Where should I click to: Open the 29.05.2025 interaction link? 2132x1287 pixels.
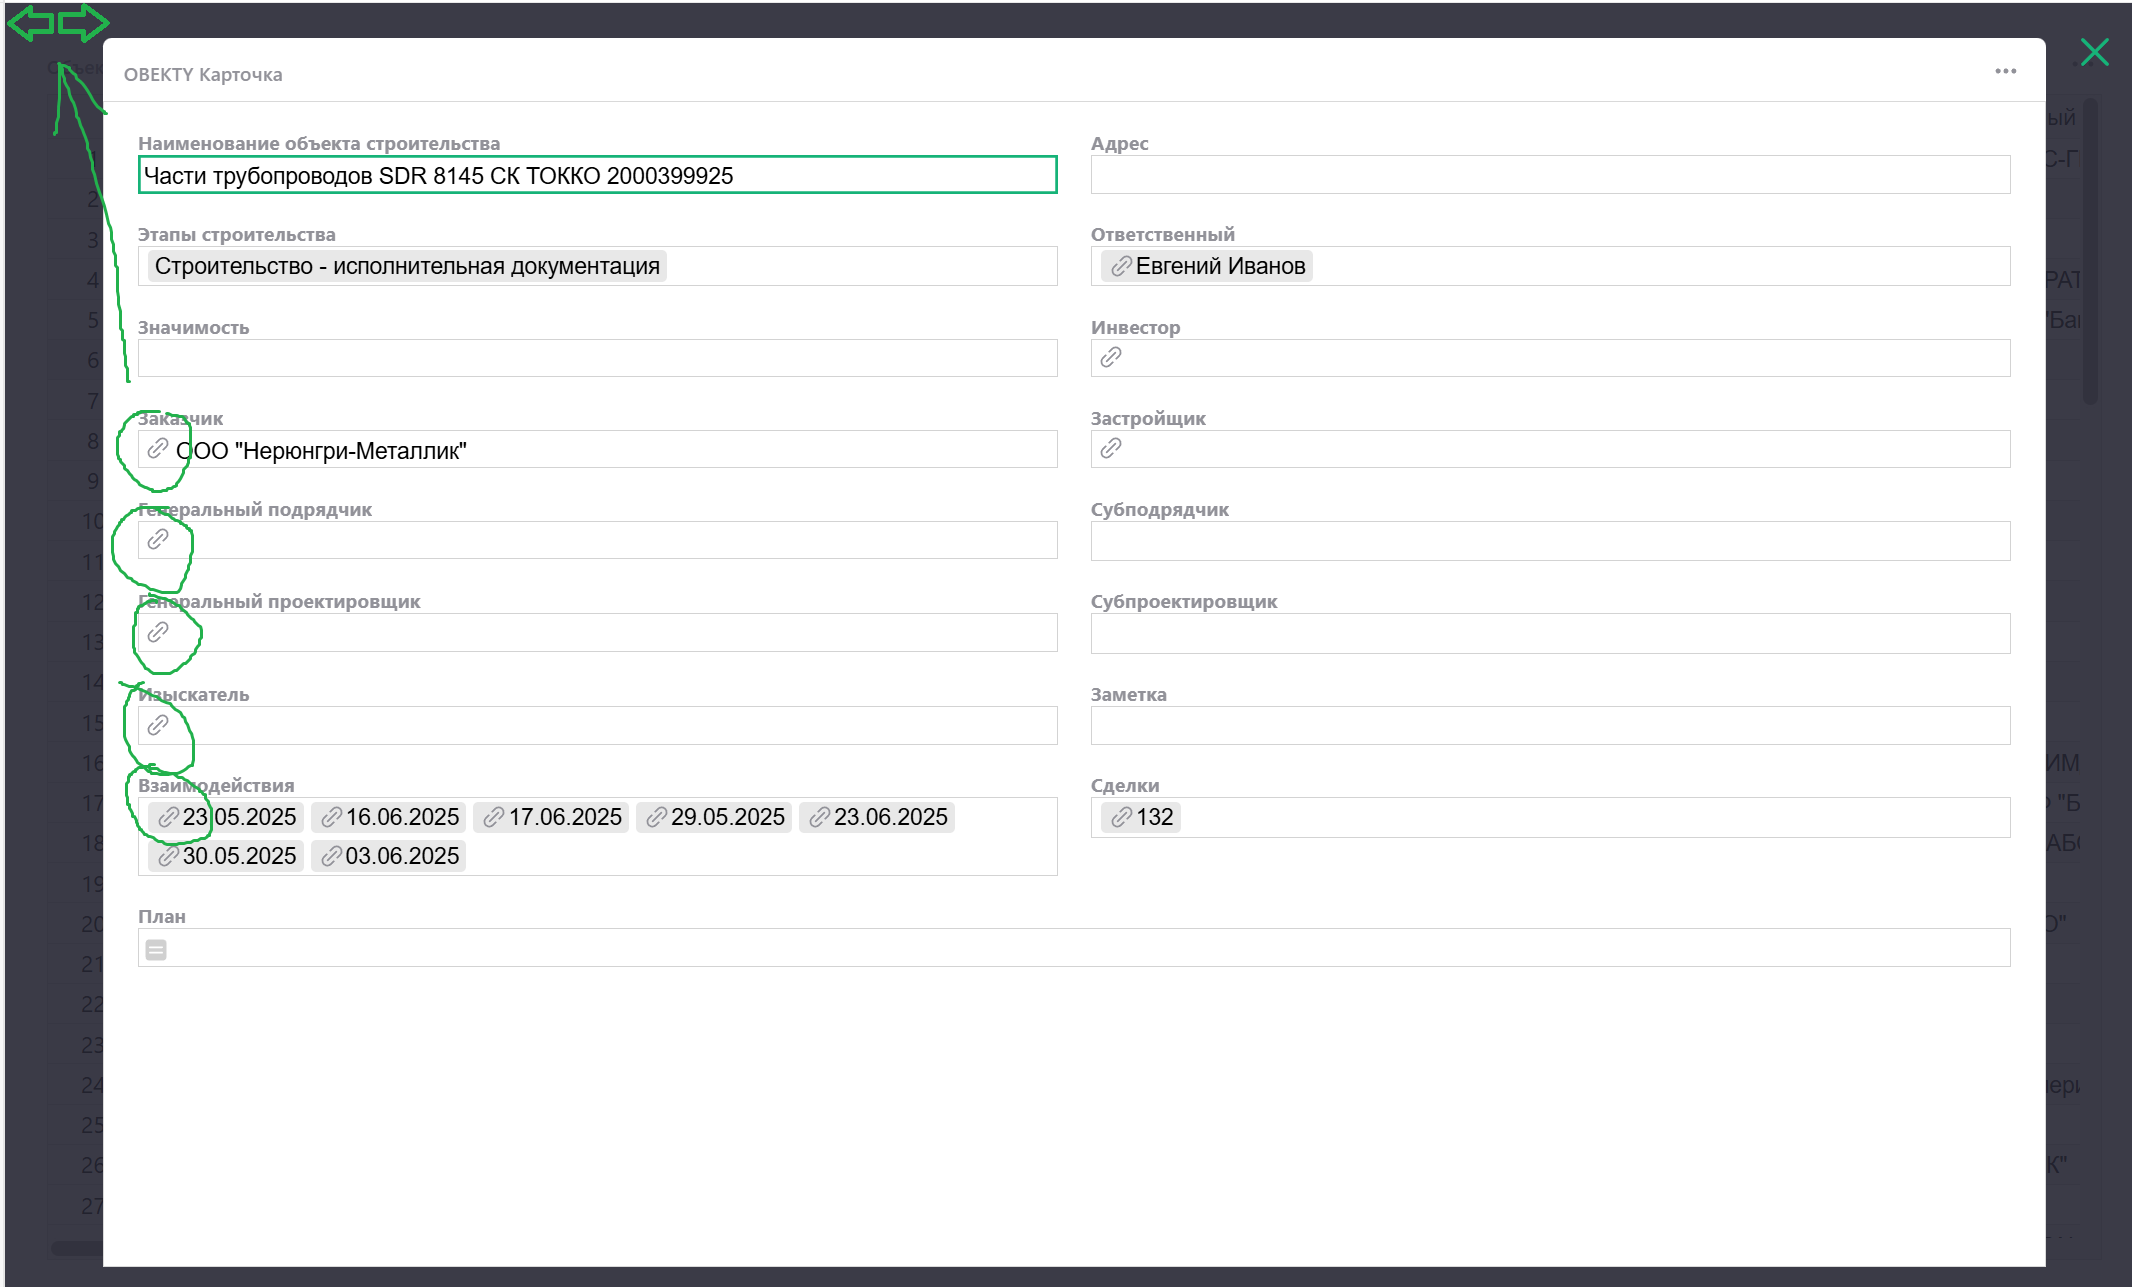[714, 817]
